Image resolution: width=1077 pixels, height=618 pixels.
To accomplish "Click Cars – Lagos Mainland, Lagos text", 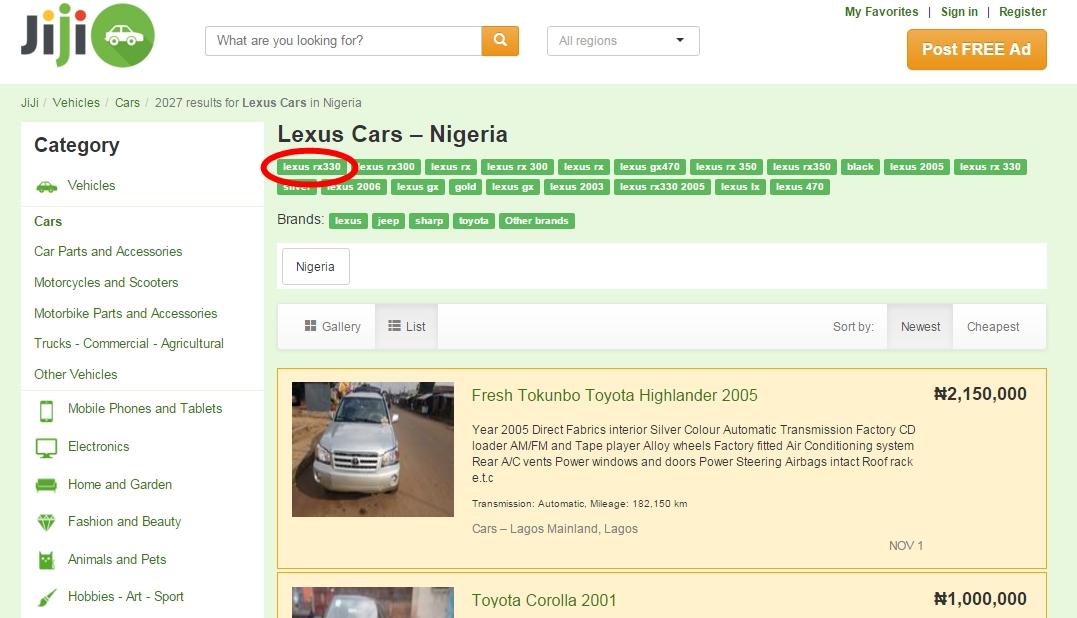I will pyautogui.click(x=554, y=529).
